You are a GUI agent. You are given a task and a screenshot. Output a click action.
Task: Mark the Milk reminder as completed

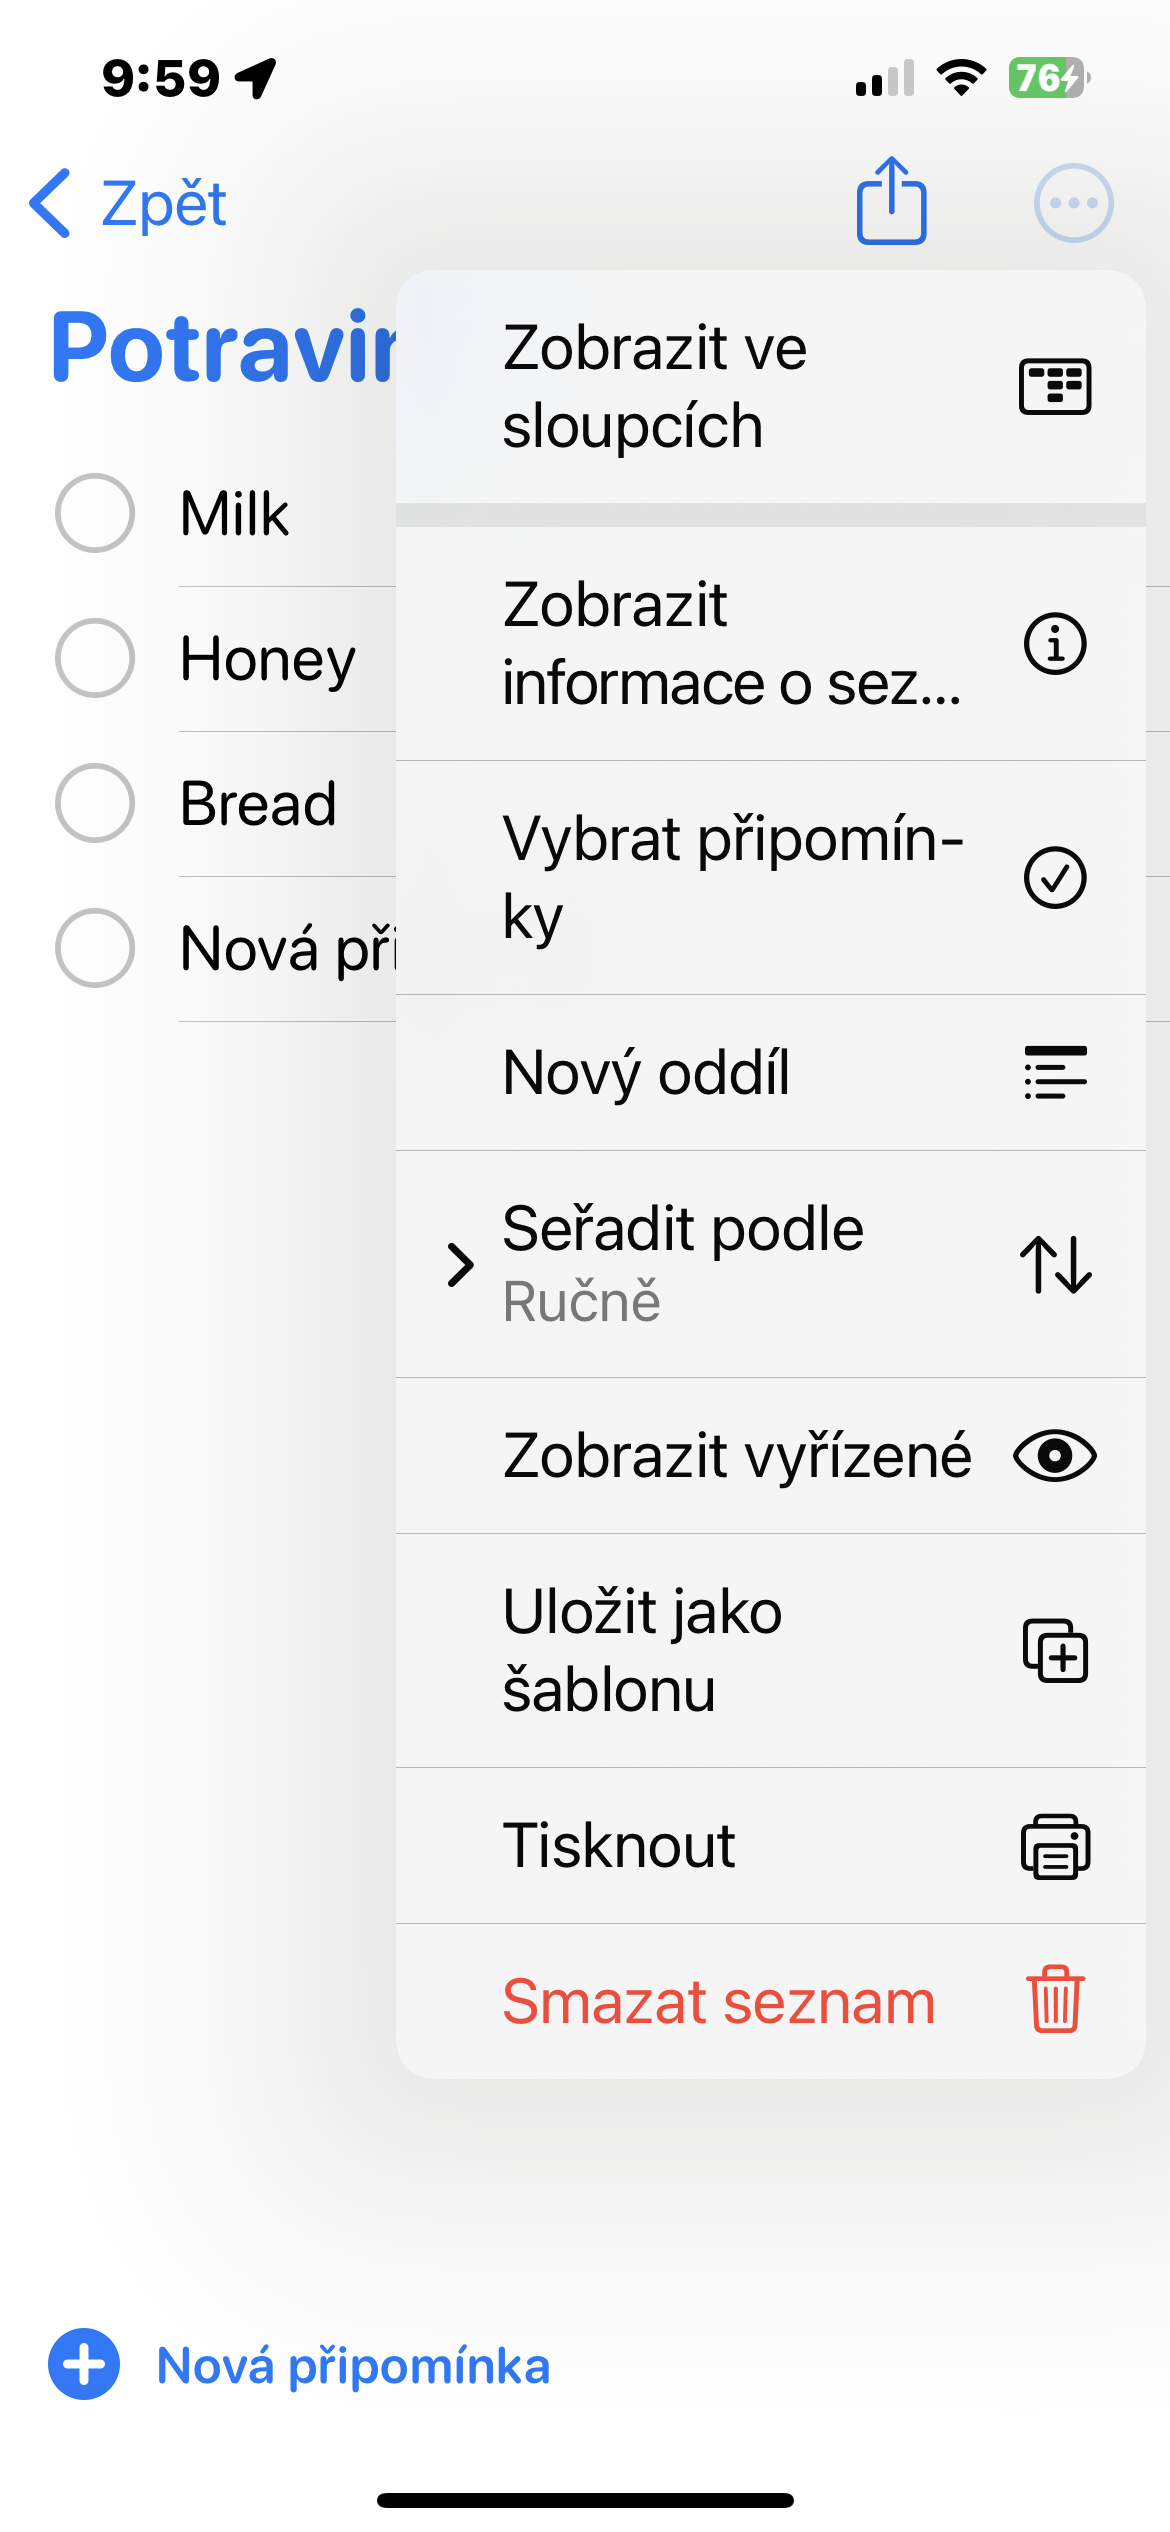(x=95, y=513)
